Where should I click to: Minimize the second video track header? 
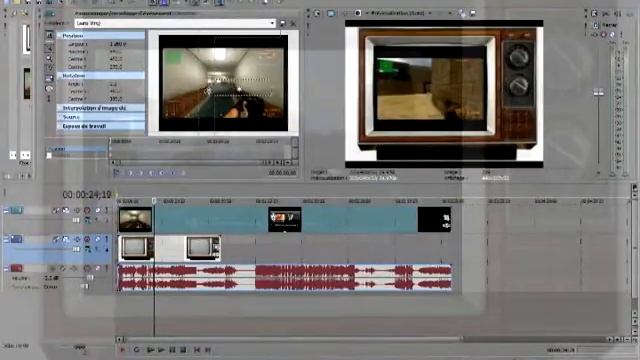pos(6,240)
